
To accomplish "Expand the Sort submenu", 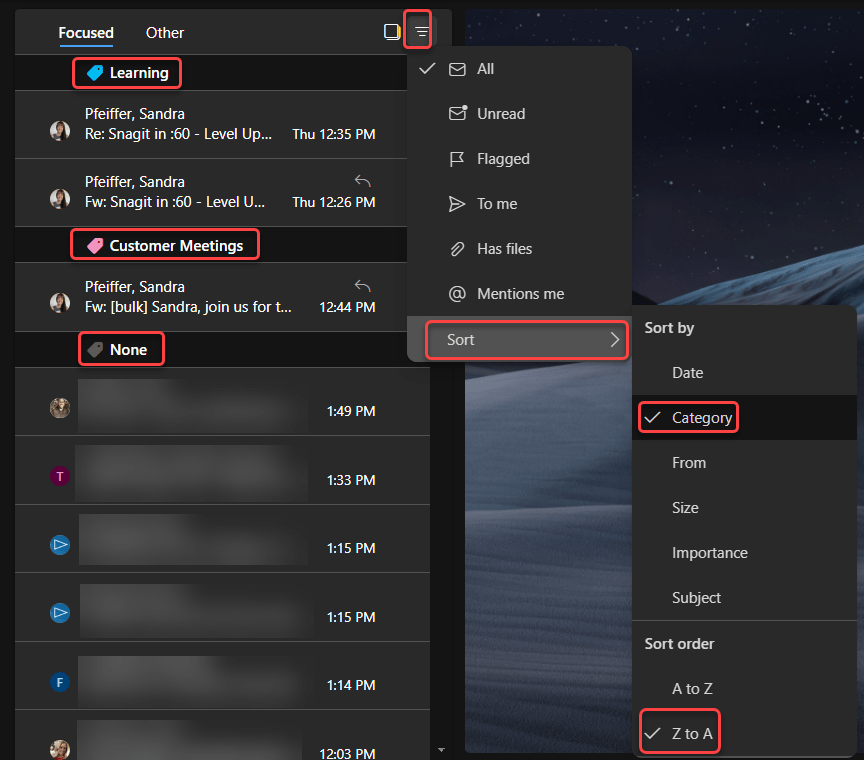I will coord(525,340).
